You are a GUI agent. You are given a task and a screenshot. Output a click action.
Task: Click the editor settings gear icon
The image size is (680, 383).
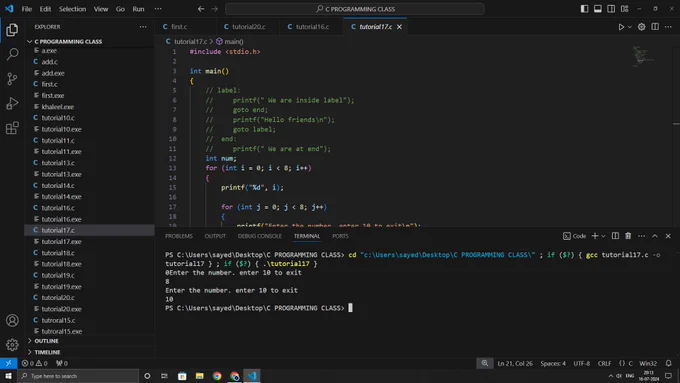pyautogui.click(x=641, y=27)
